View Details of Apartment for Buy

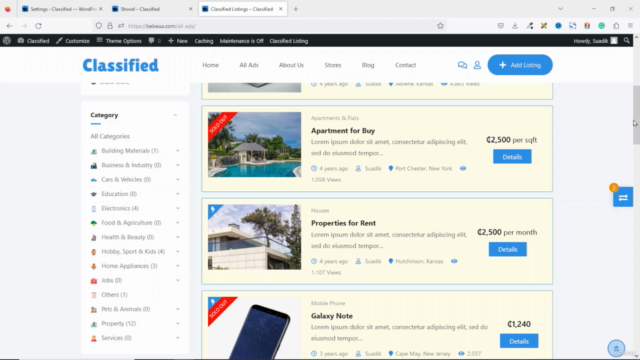pyautogui.click(x=512, y=157)
